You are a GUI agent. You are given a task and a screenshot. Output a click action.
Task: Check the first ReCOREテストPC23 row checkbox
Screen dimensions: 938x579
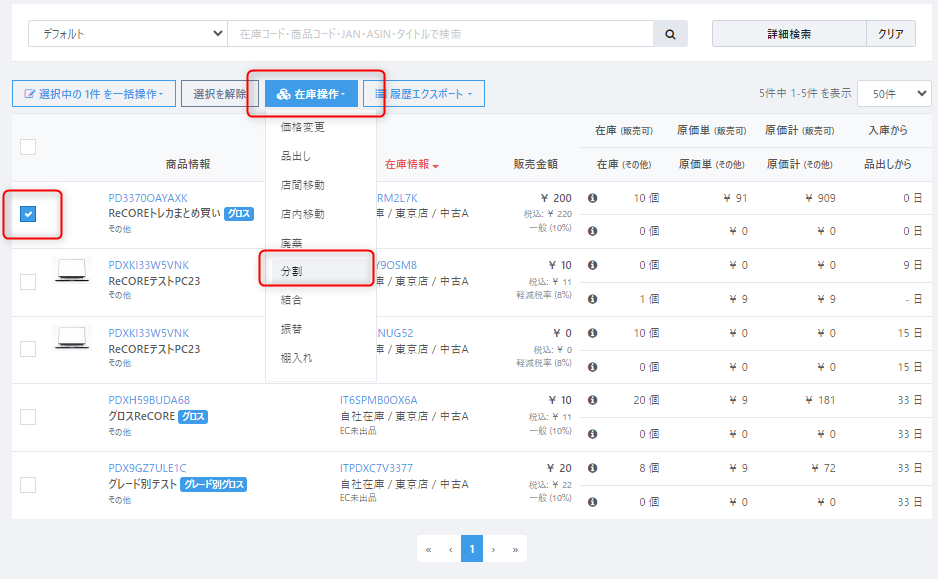pyautogui.click(x=28, y=281)
